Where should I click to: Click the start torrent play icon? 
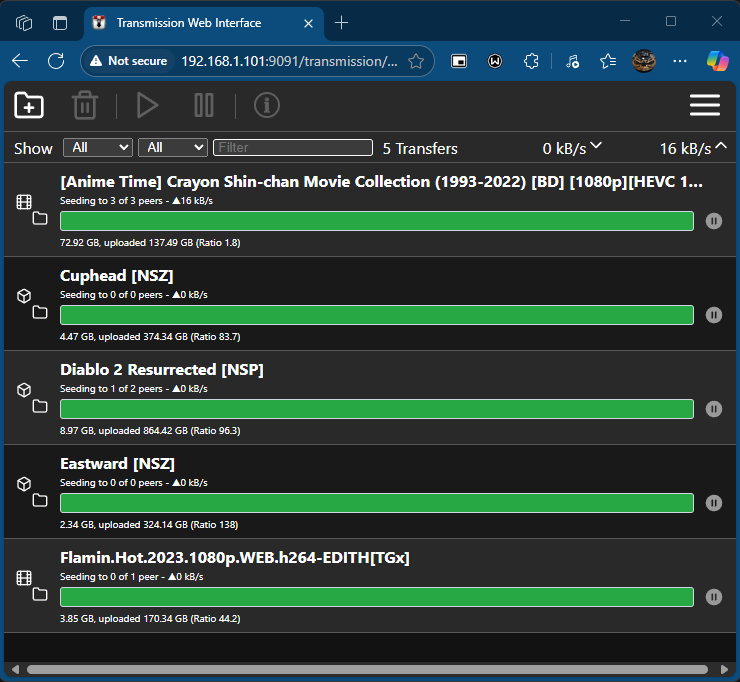tap(147, 105)
